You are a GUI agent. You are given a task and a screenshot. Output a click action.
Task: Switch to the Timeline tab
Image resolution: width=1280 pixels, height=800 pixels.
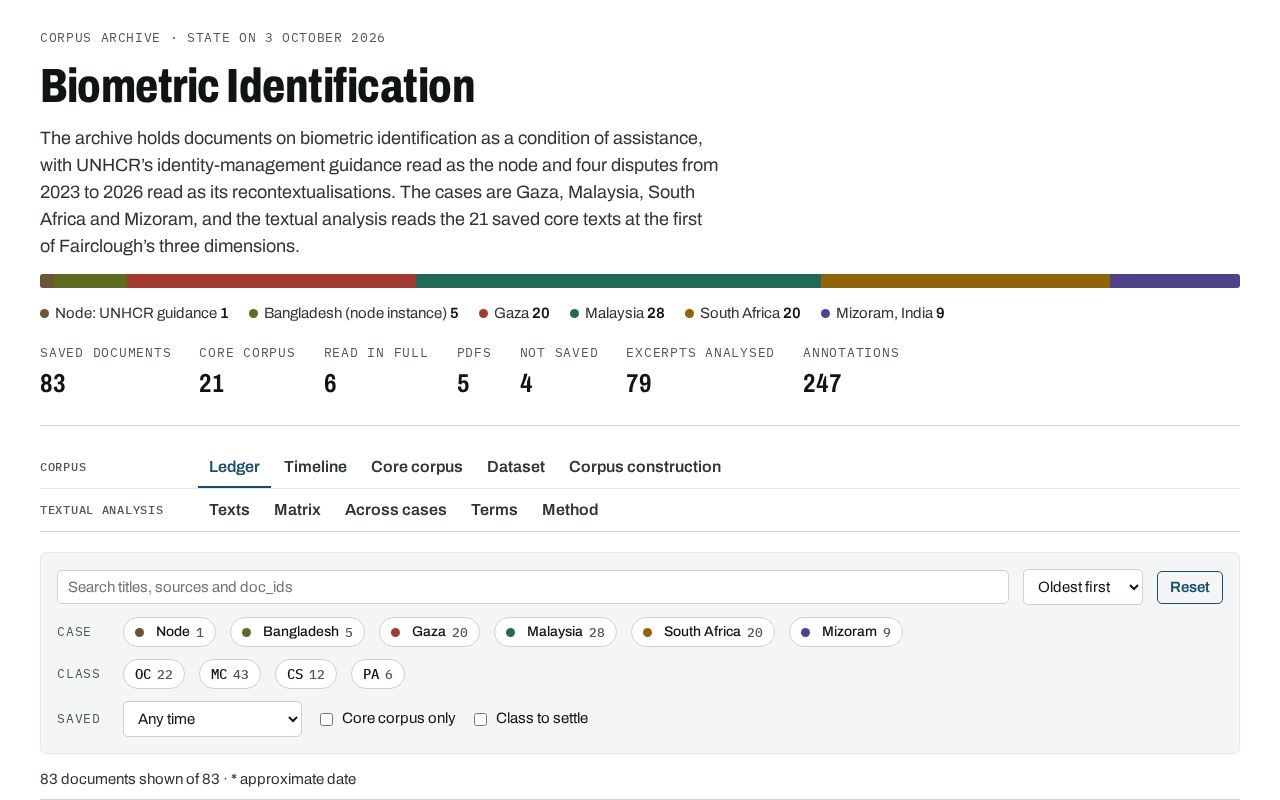[x=315, y=467]
